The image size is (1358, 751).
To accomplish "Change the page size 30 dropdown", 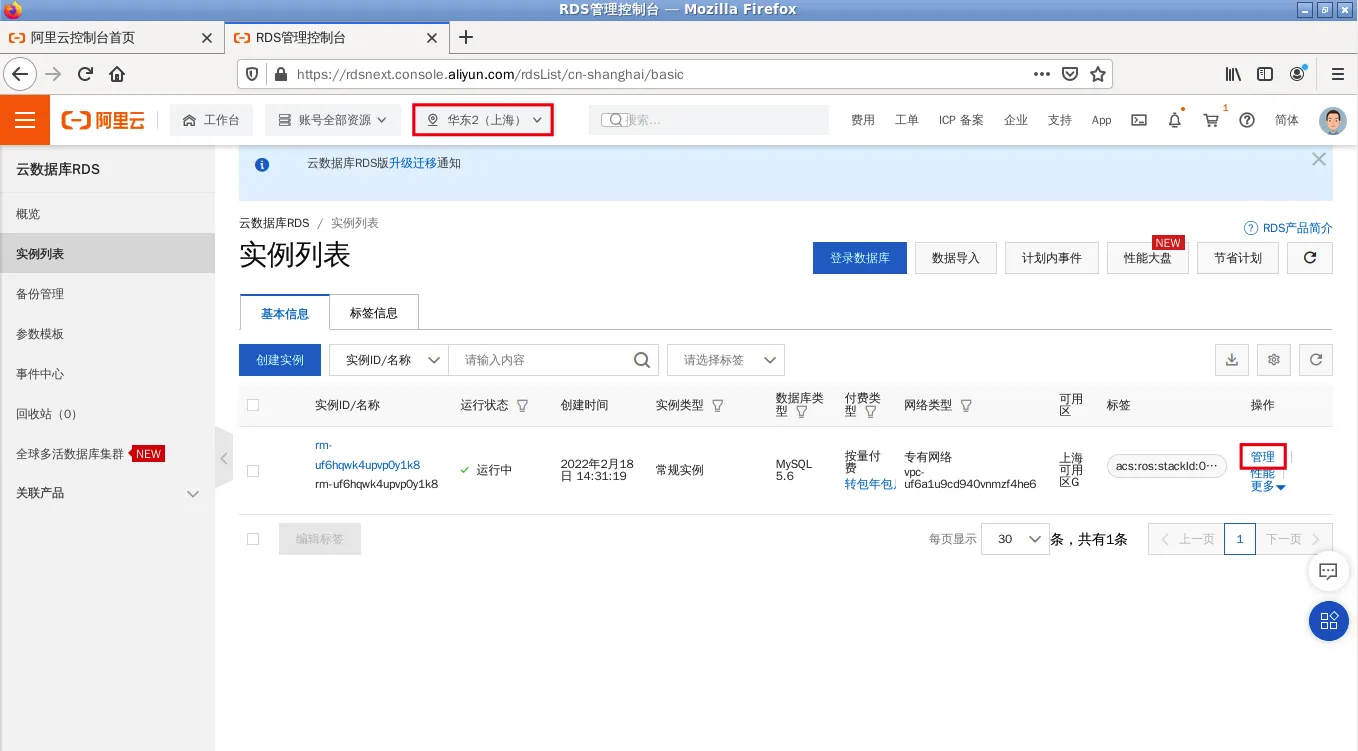I will tap(1015, 539).
